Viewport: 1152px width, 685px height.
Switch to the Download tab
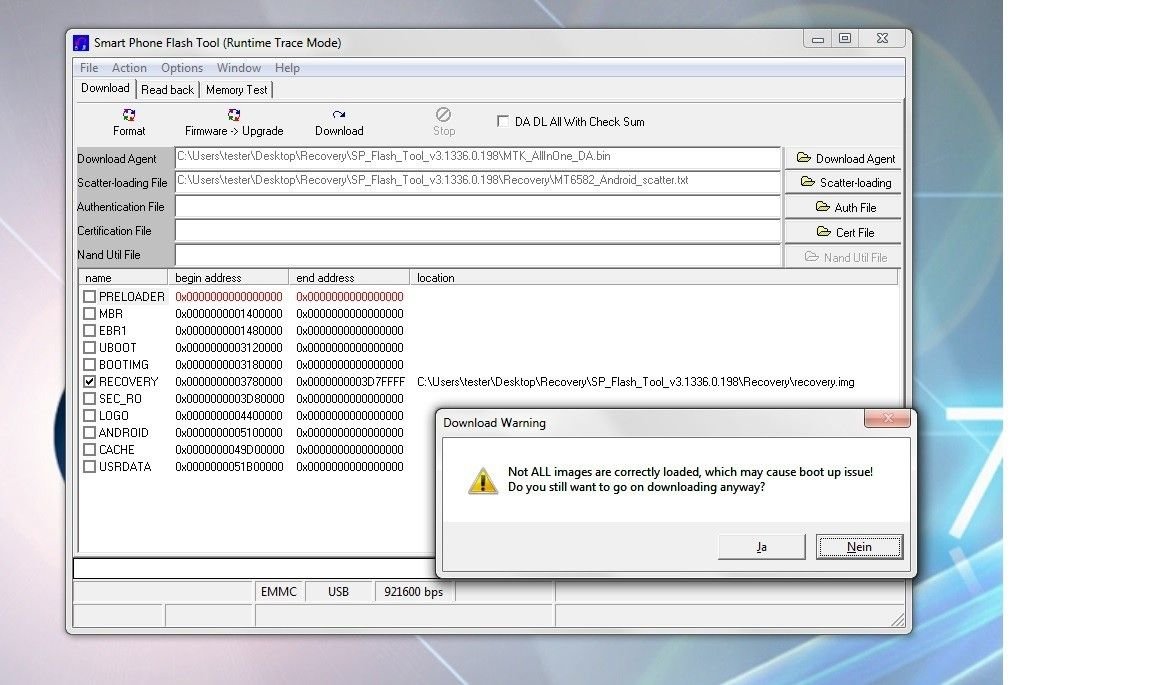pos(106,88)
